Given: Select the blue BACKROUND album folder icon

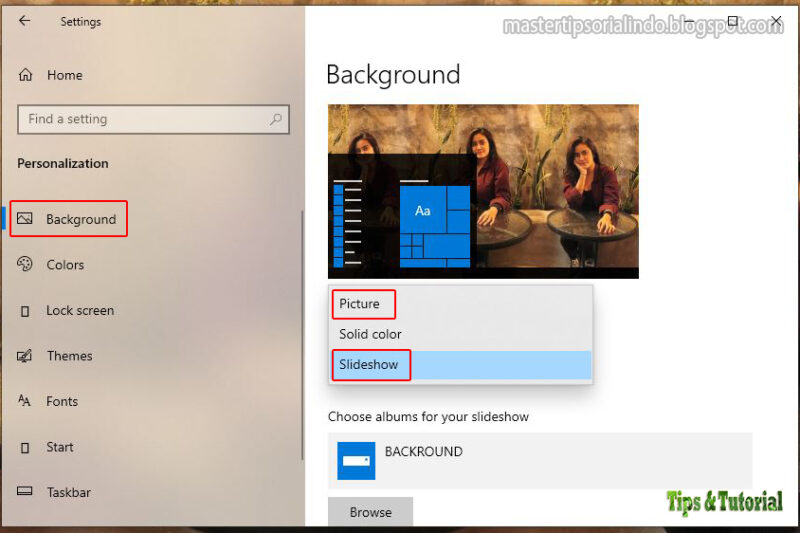Looking at the screenshot, I should (x=356, y=461).
